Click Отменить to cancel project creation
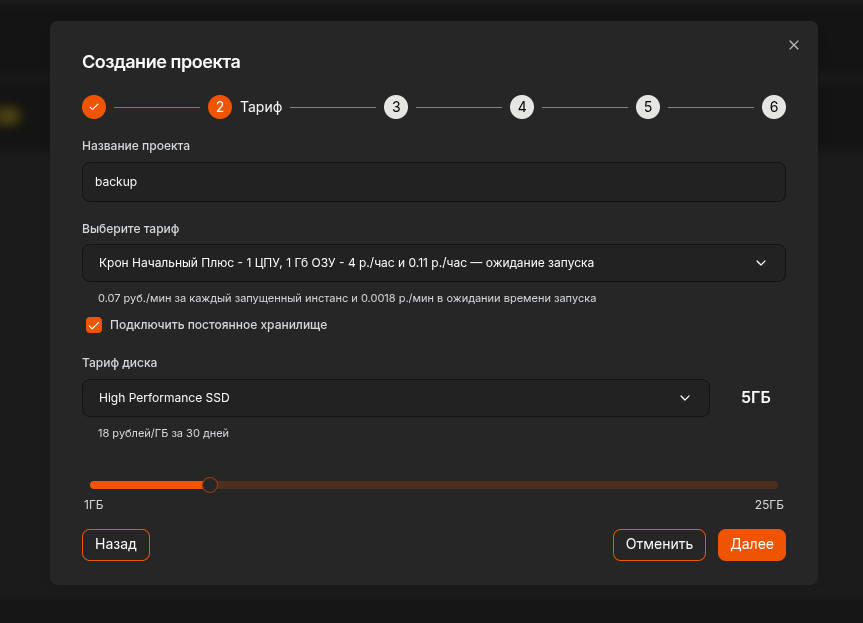 659,544
